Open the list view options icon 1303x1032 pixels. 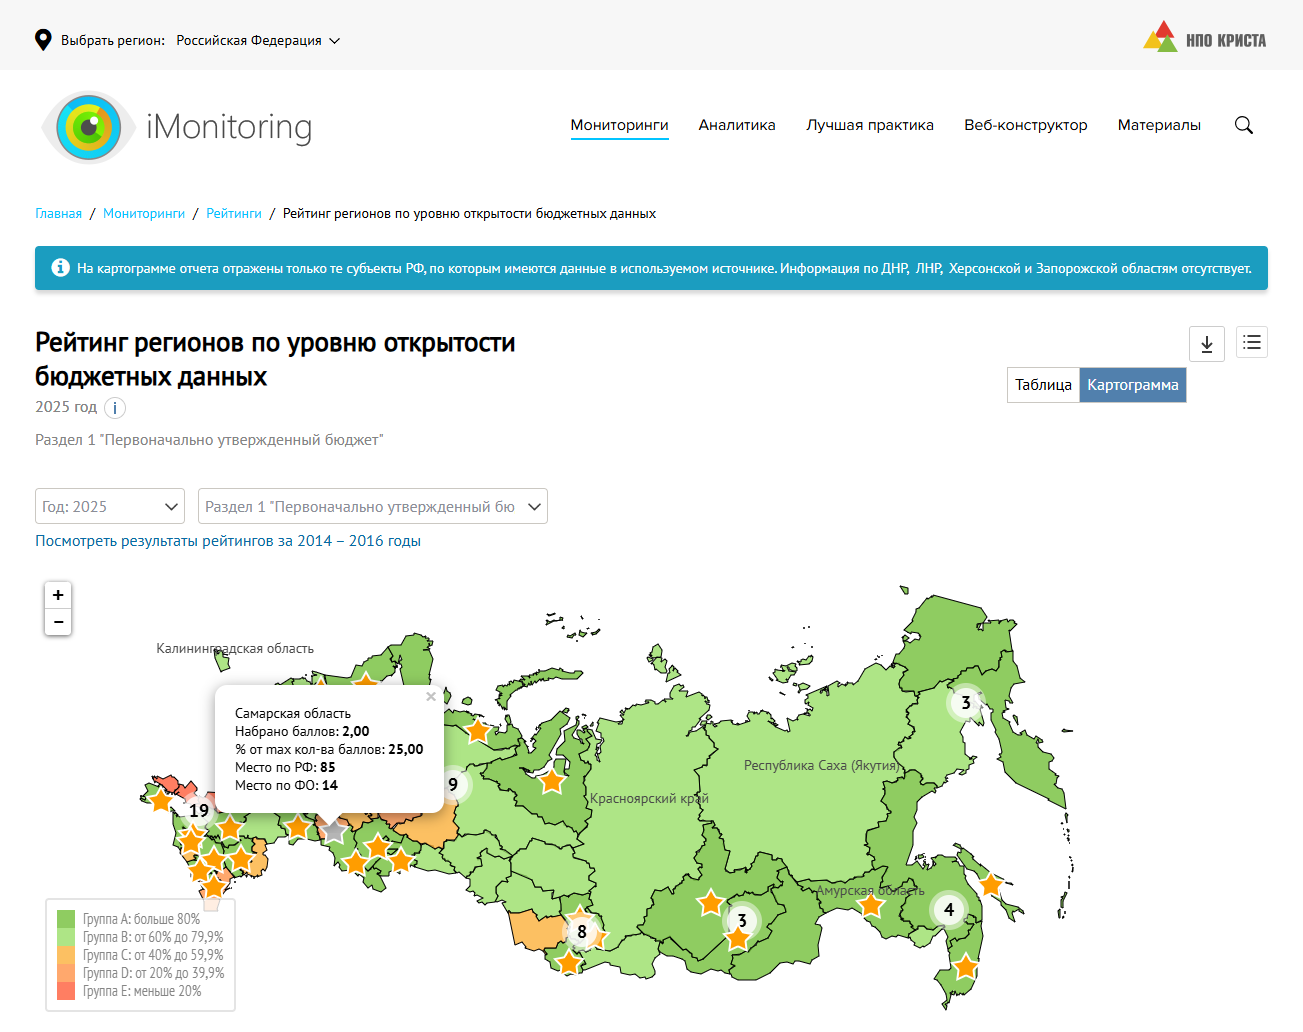point(1251,343)
